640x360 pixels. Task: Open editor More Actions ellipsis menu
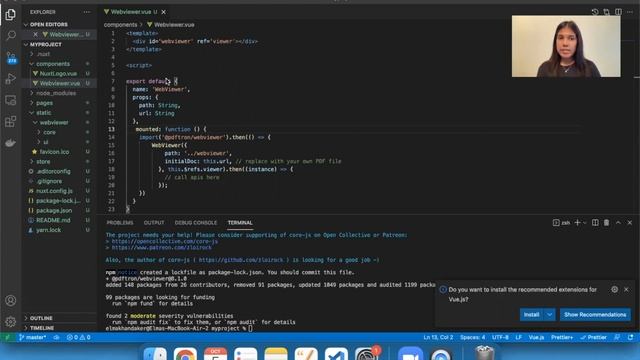click(630, 12)
